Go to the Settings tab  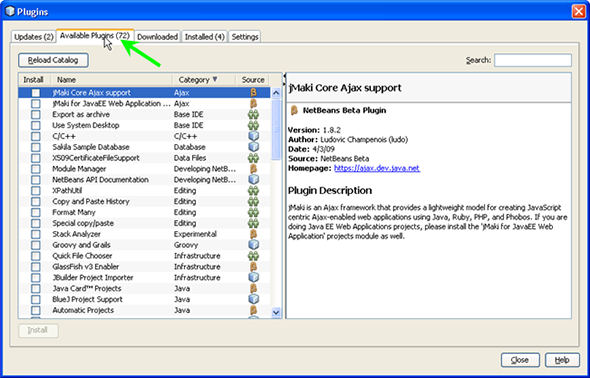coord(245,37)
